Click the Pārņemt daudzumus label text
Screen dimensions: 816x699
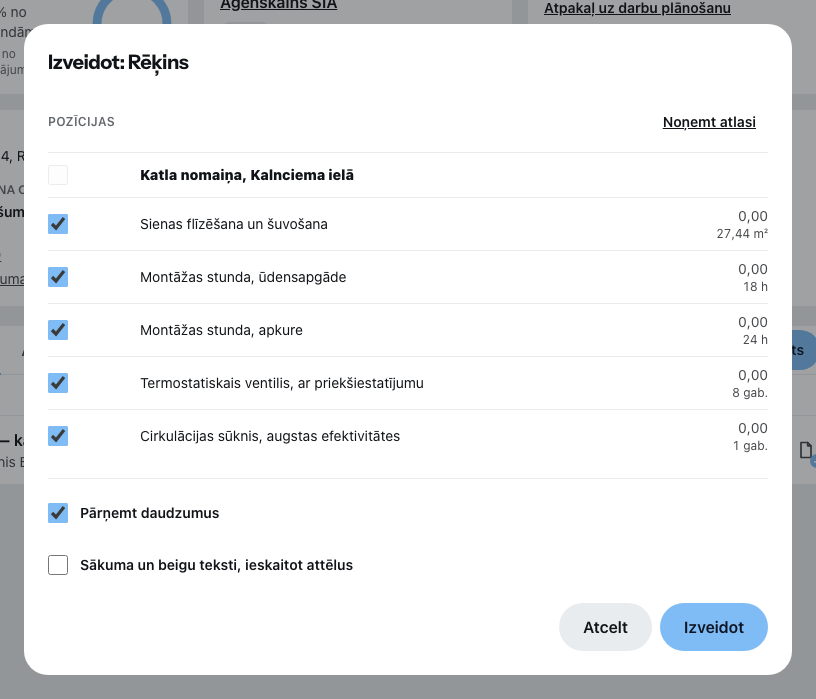[149, 513]
